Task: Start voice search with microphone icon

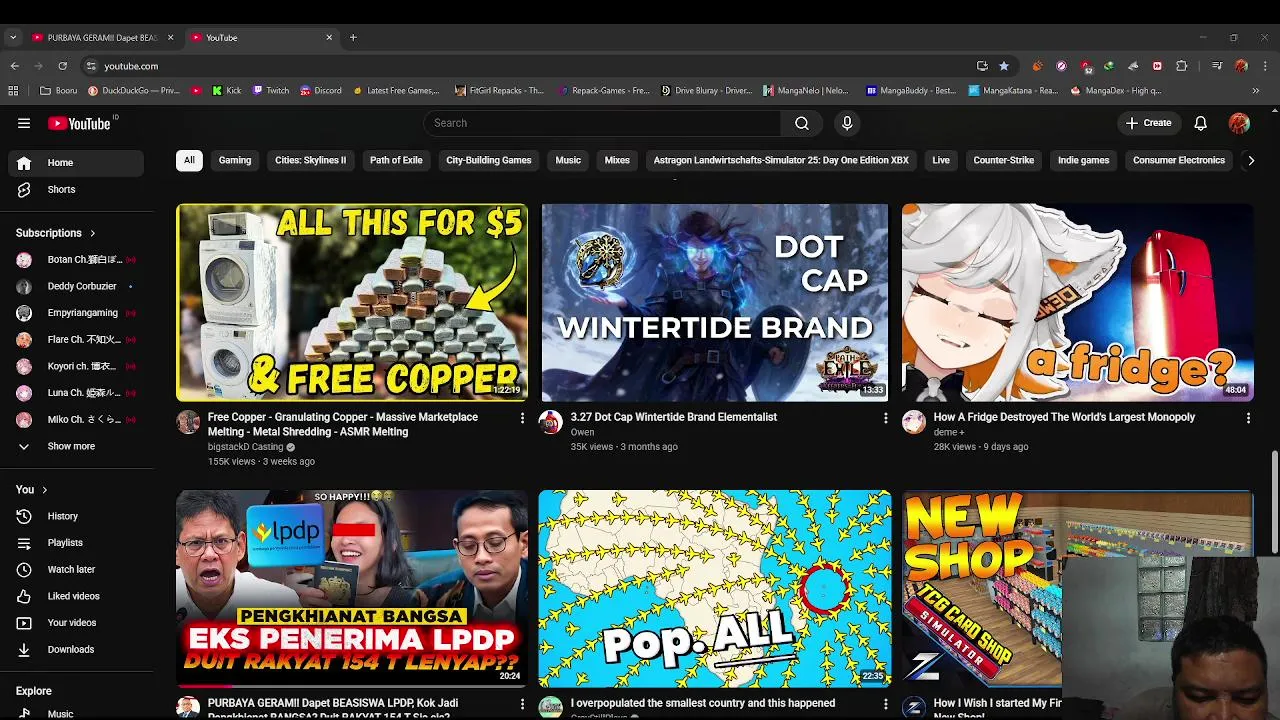Action: [x=847, y=123]
